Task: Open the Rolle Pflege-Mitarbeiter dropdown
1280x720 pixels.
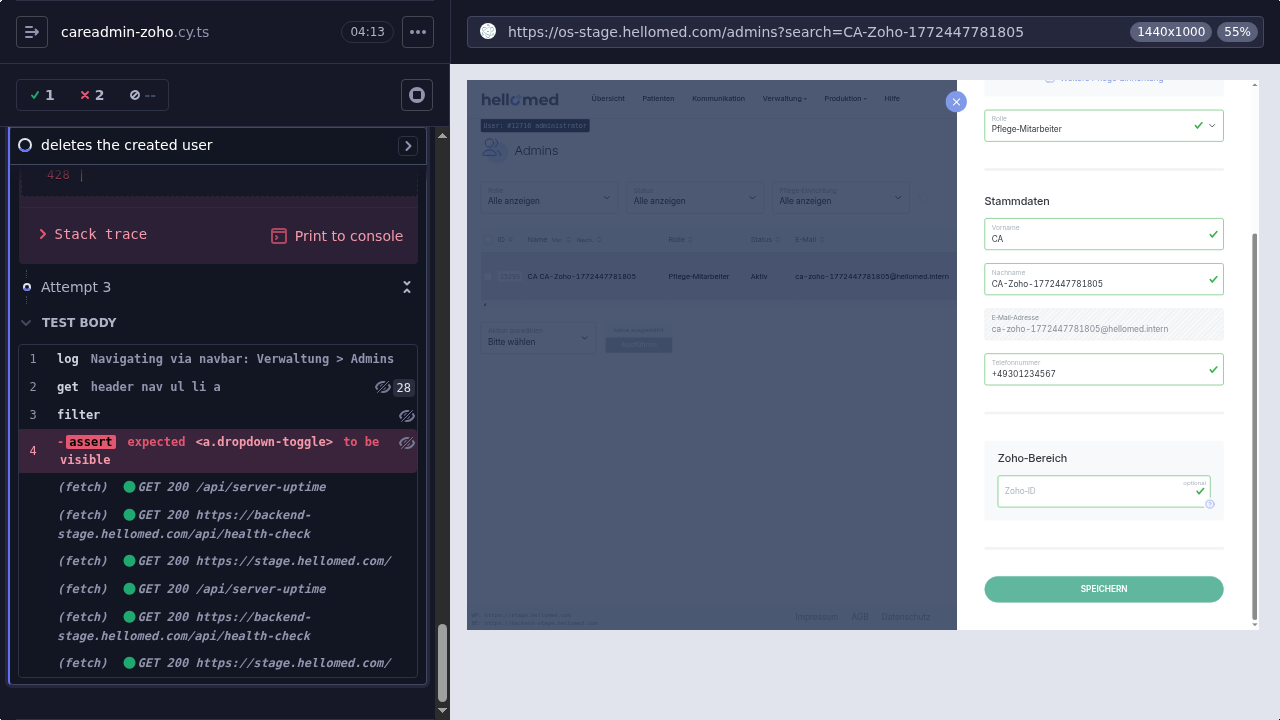Action: pyautogui.click(x=1103, y=126)
